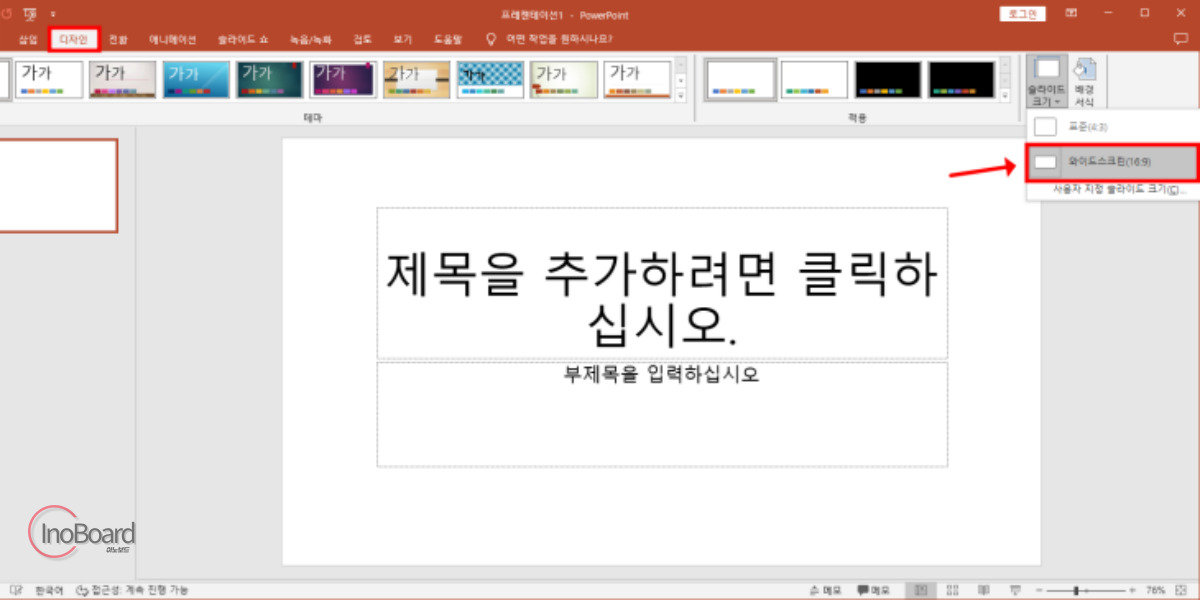Apply the blue diamond-pattern theme thumbnail
The image size is (1200, 600).
(490, 79)
